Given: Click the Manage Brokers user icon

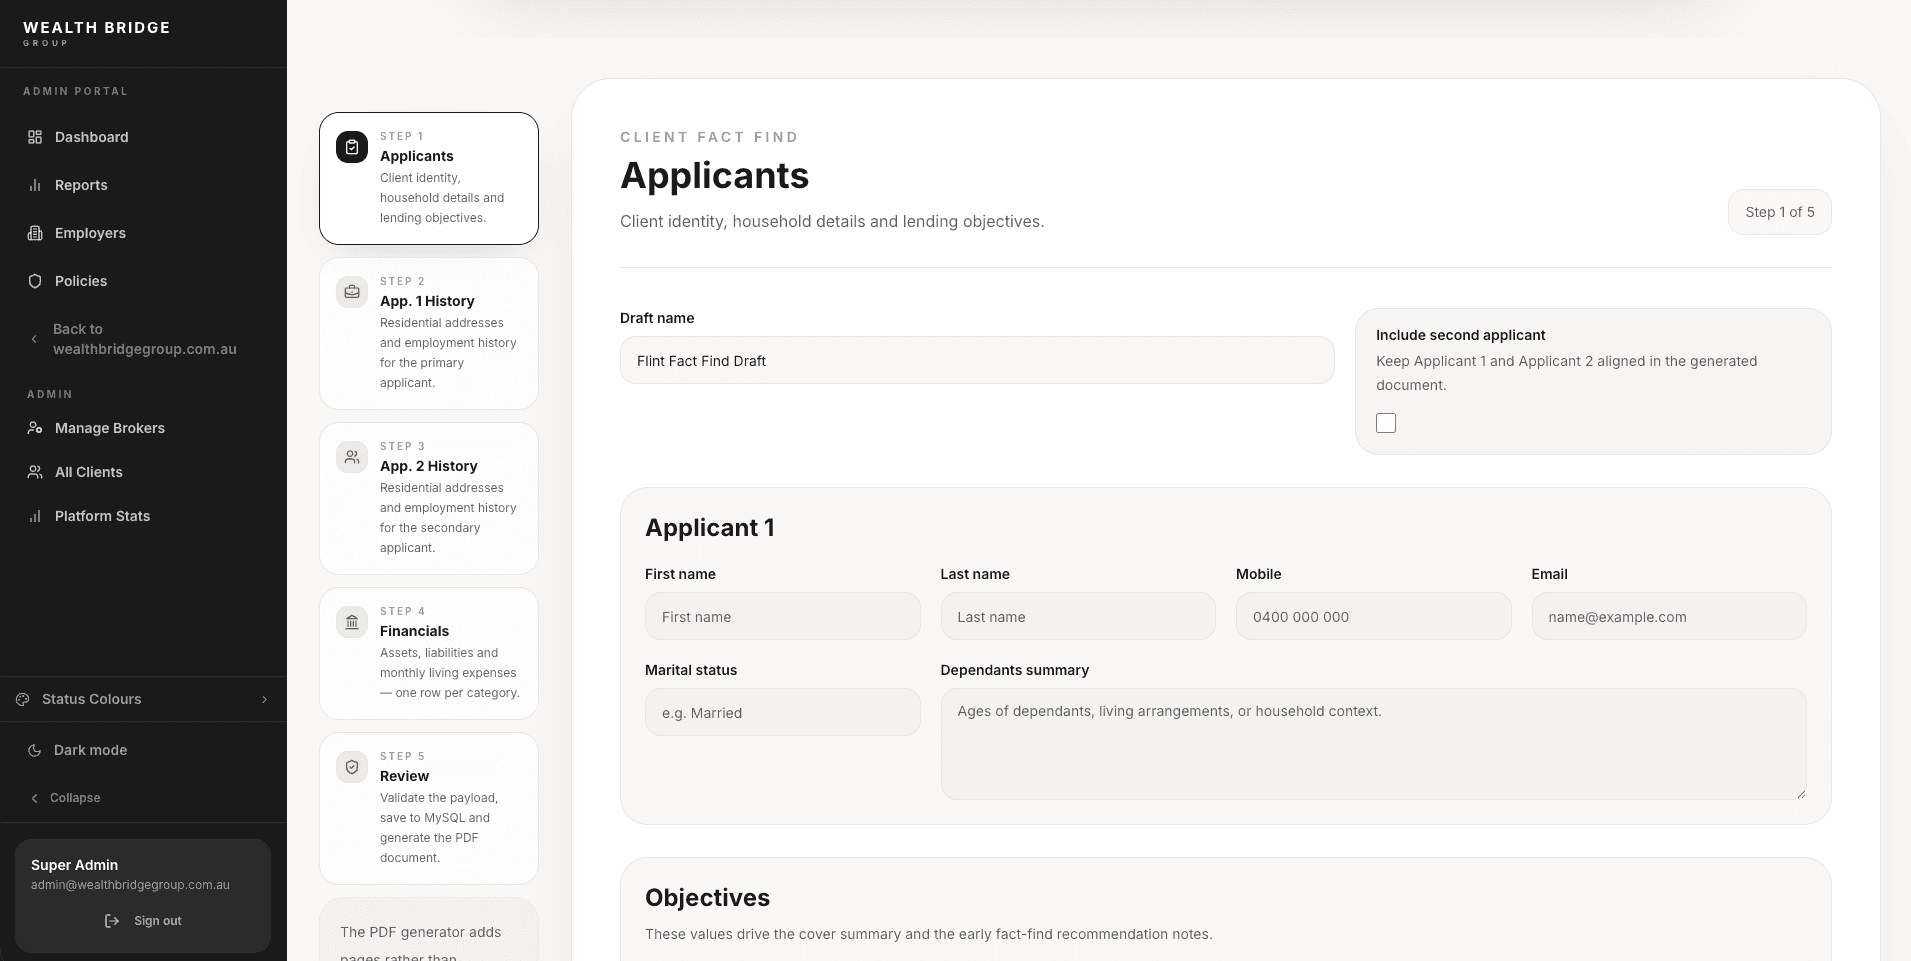Looking at the screenshot, I should point(35,428).
